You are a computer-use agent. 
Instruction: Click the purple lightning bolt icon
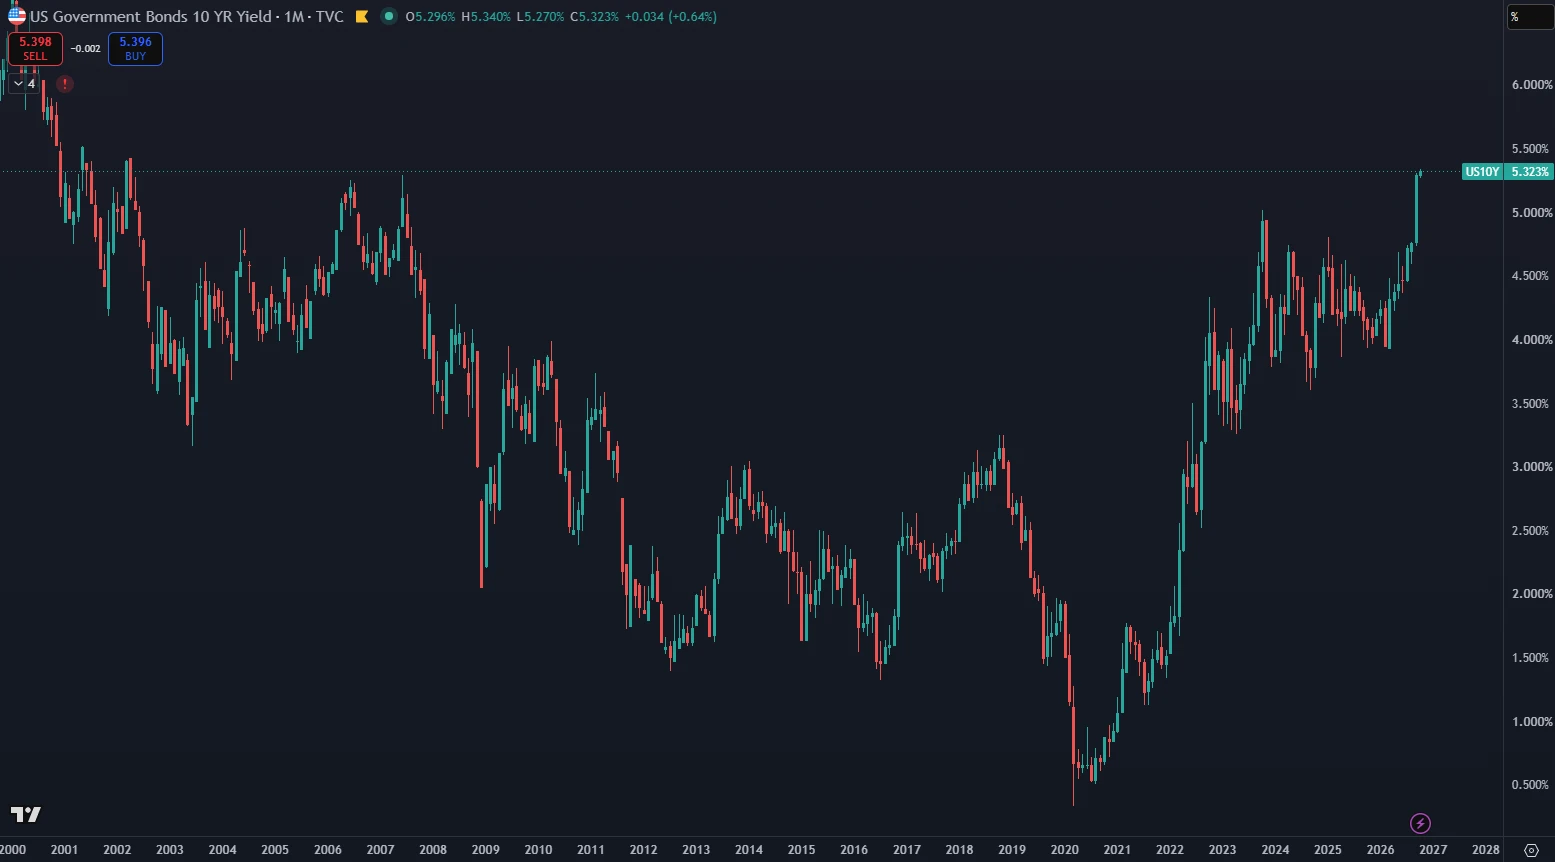tap(1420, 823)
